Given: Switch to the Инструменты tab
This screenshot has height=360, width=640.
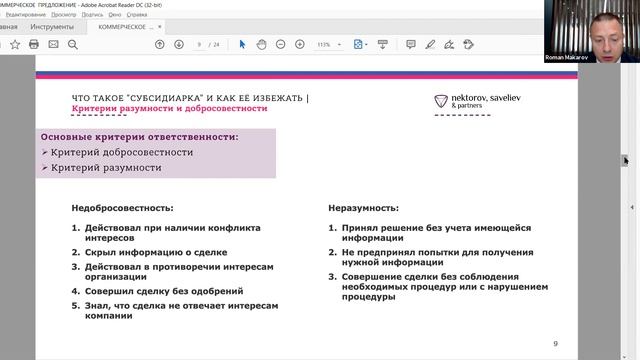Looking at the screenshot, I should [x=52, y=27].
